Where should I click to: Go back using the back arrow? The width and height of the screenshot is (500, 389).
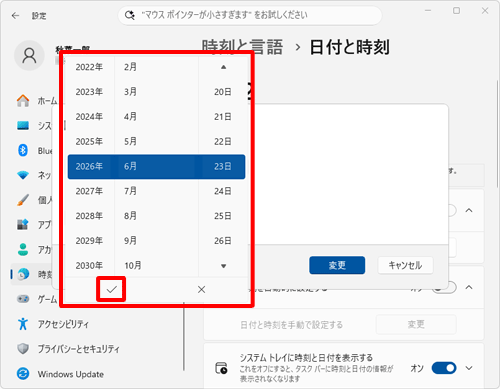pyautogui.click(x=15, y=16)
